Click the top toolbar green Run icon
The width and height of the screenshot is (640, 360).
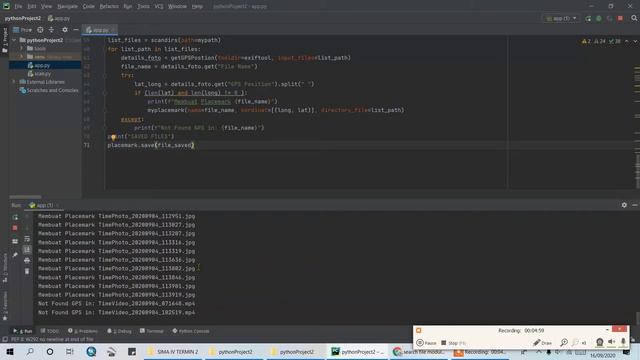point(588,18)
